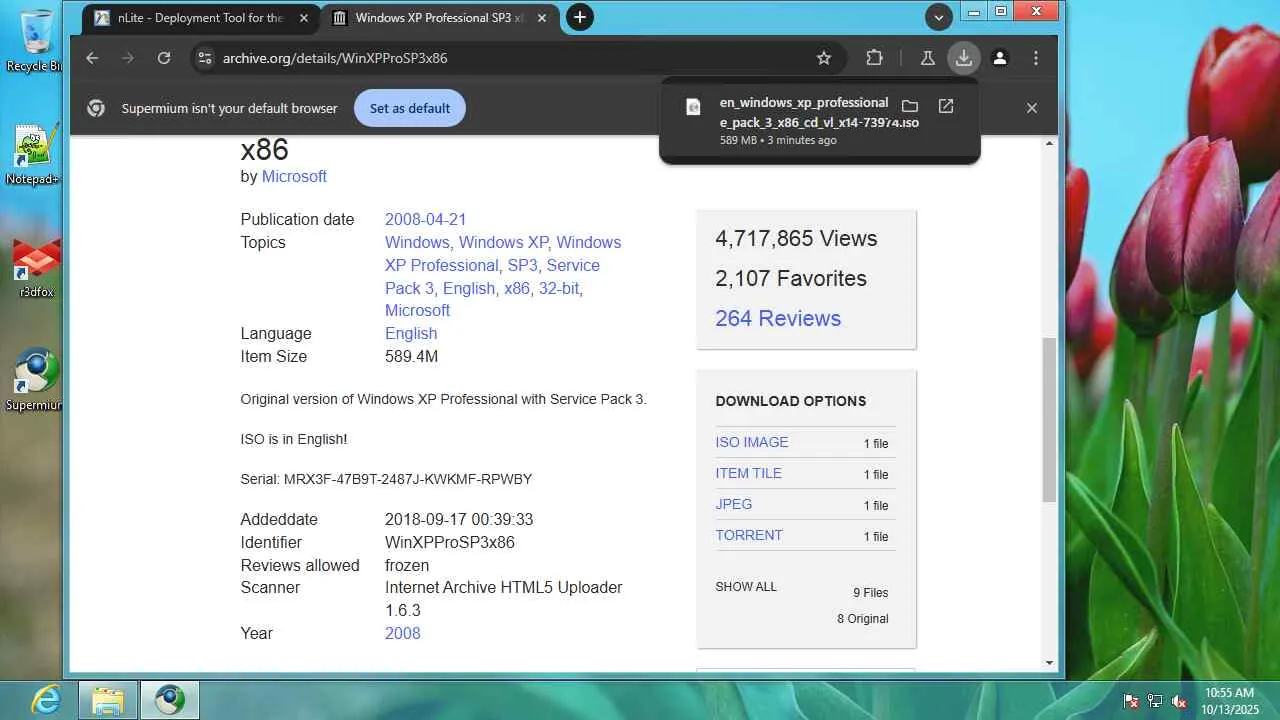Go back to the previous page

92,58
